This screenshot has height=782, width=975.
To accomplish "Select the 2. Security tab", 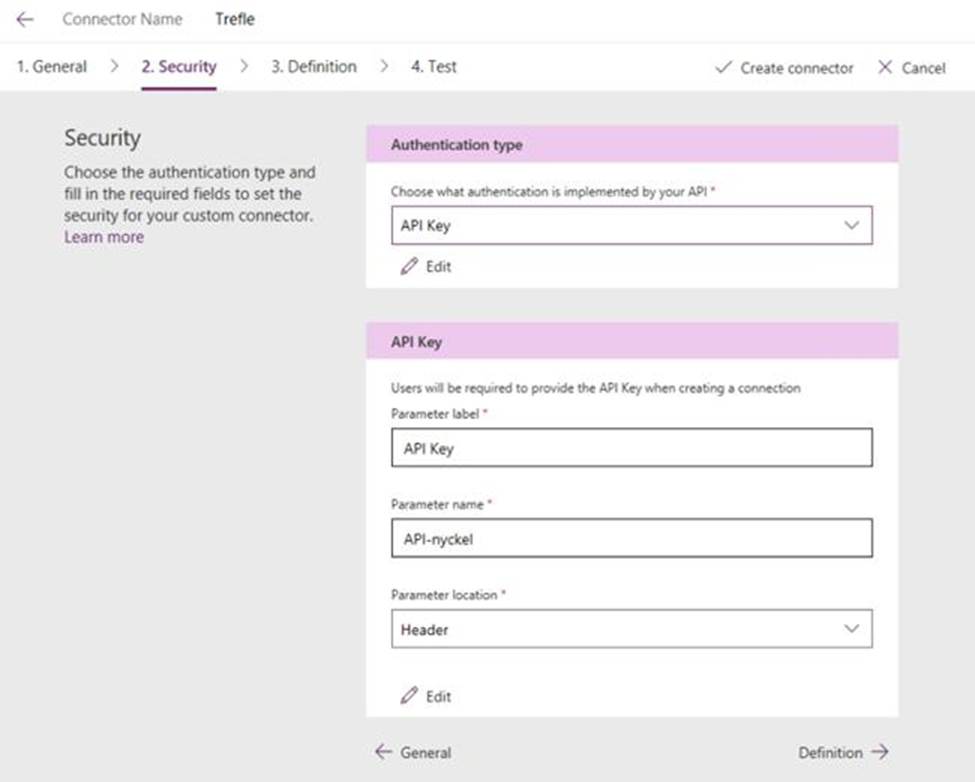I will click(x=178, y=67).
